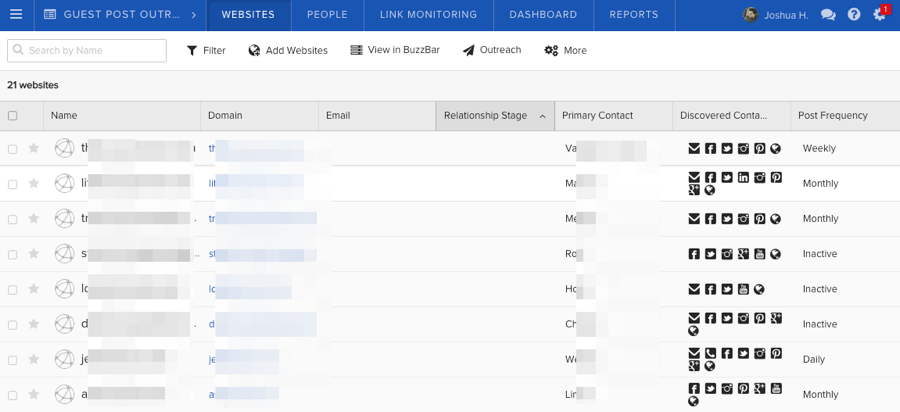Open the hamburger menu icon
Image resolution: width=900 pixels, height=412 pixels.
click(15, 15)
